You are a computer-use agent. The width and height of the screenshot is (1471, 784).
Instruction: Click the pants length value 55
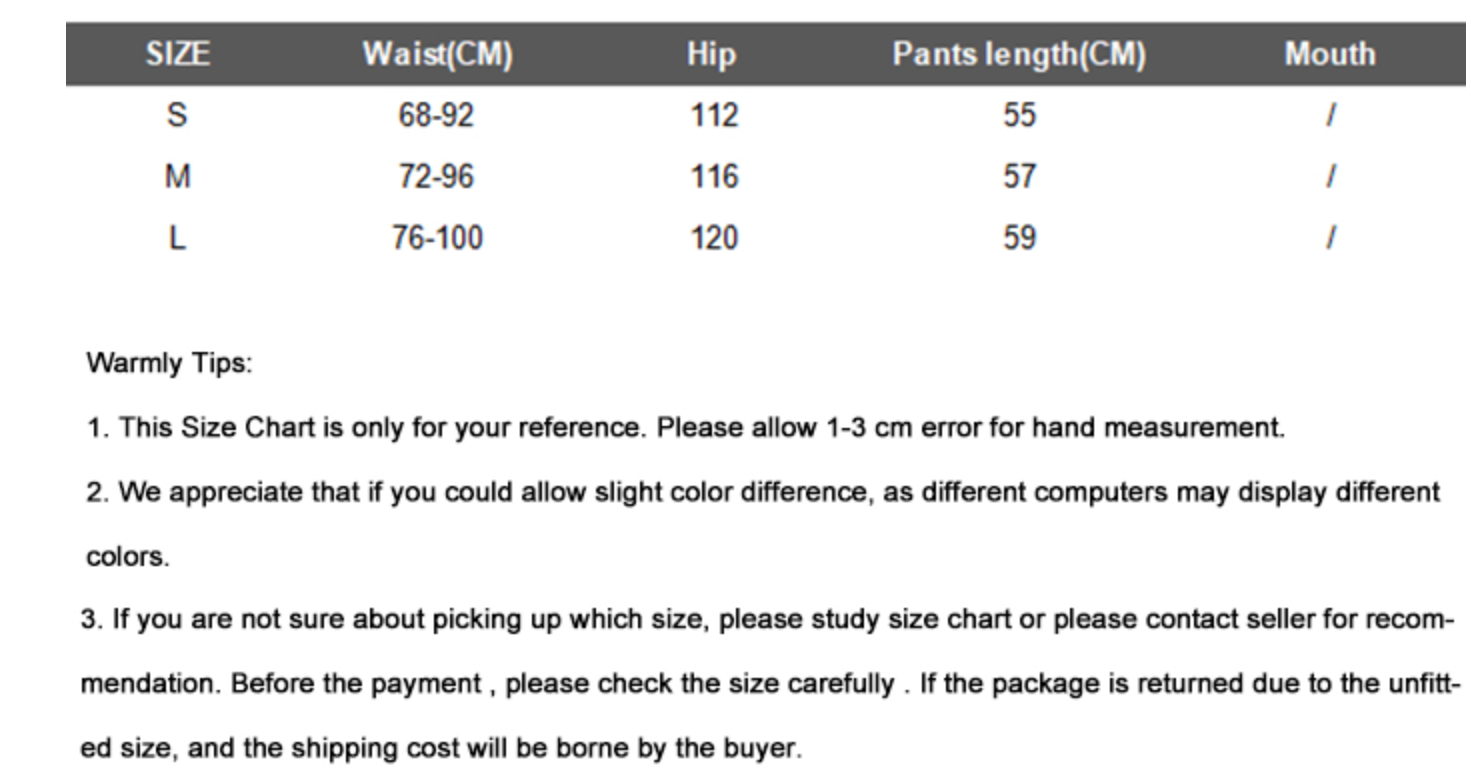1020,116
